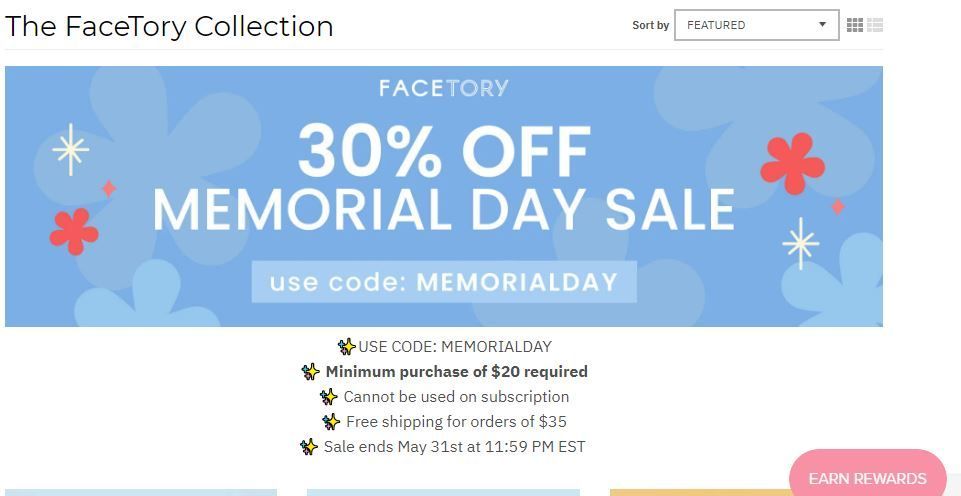Switch to list view layout
The image size is (961, 496).
pyautogui.click(x=875, y=25)
